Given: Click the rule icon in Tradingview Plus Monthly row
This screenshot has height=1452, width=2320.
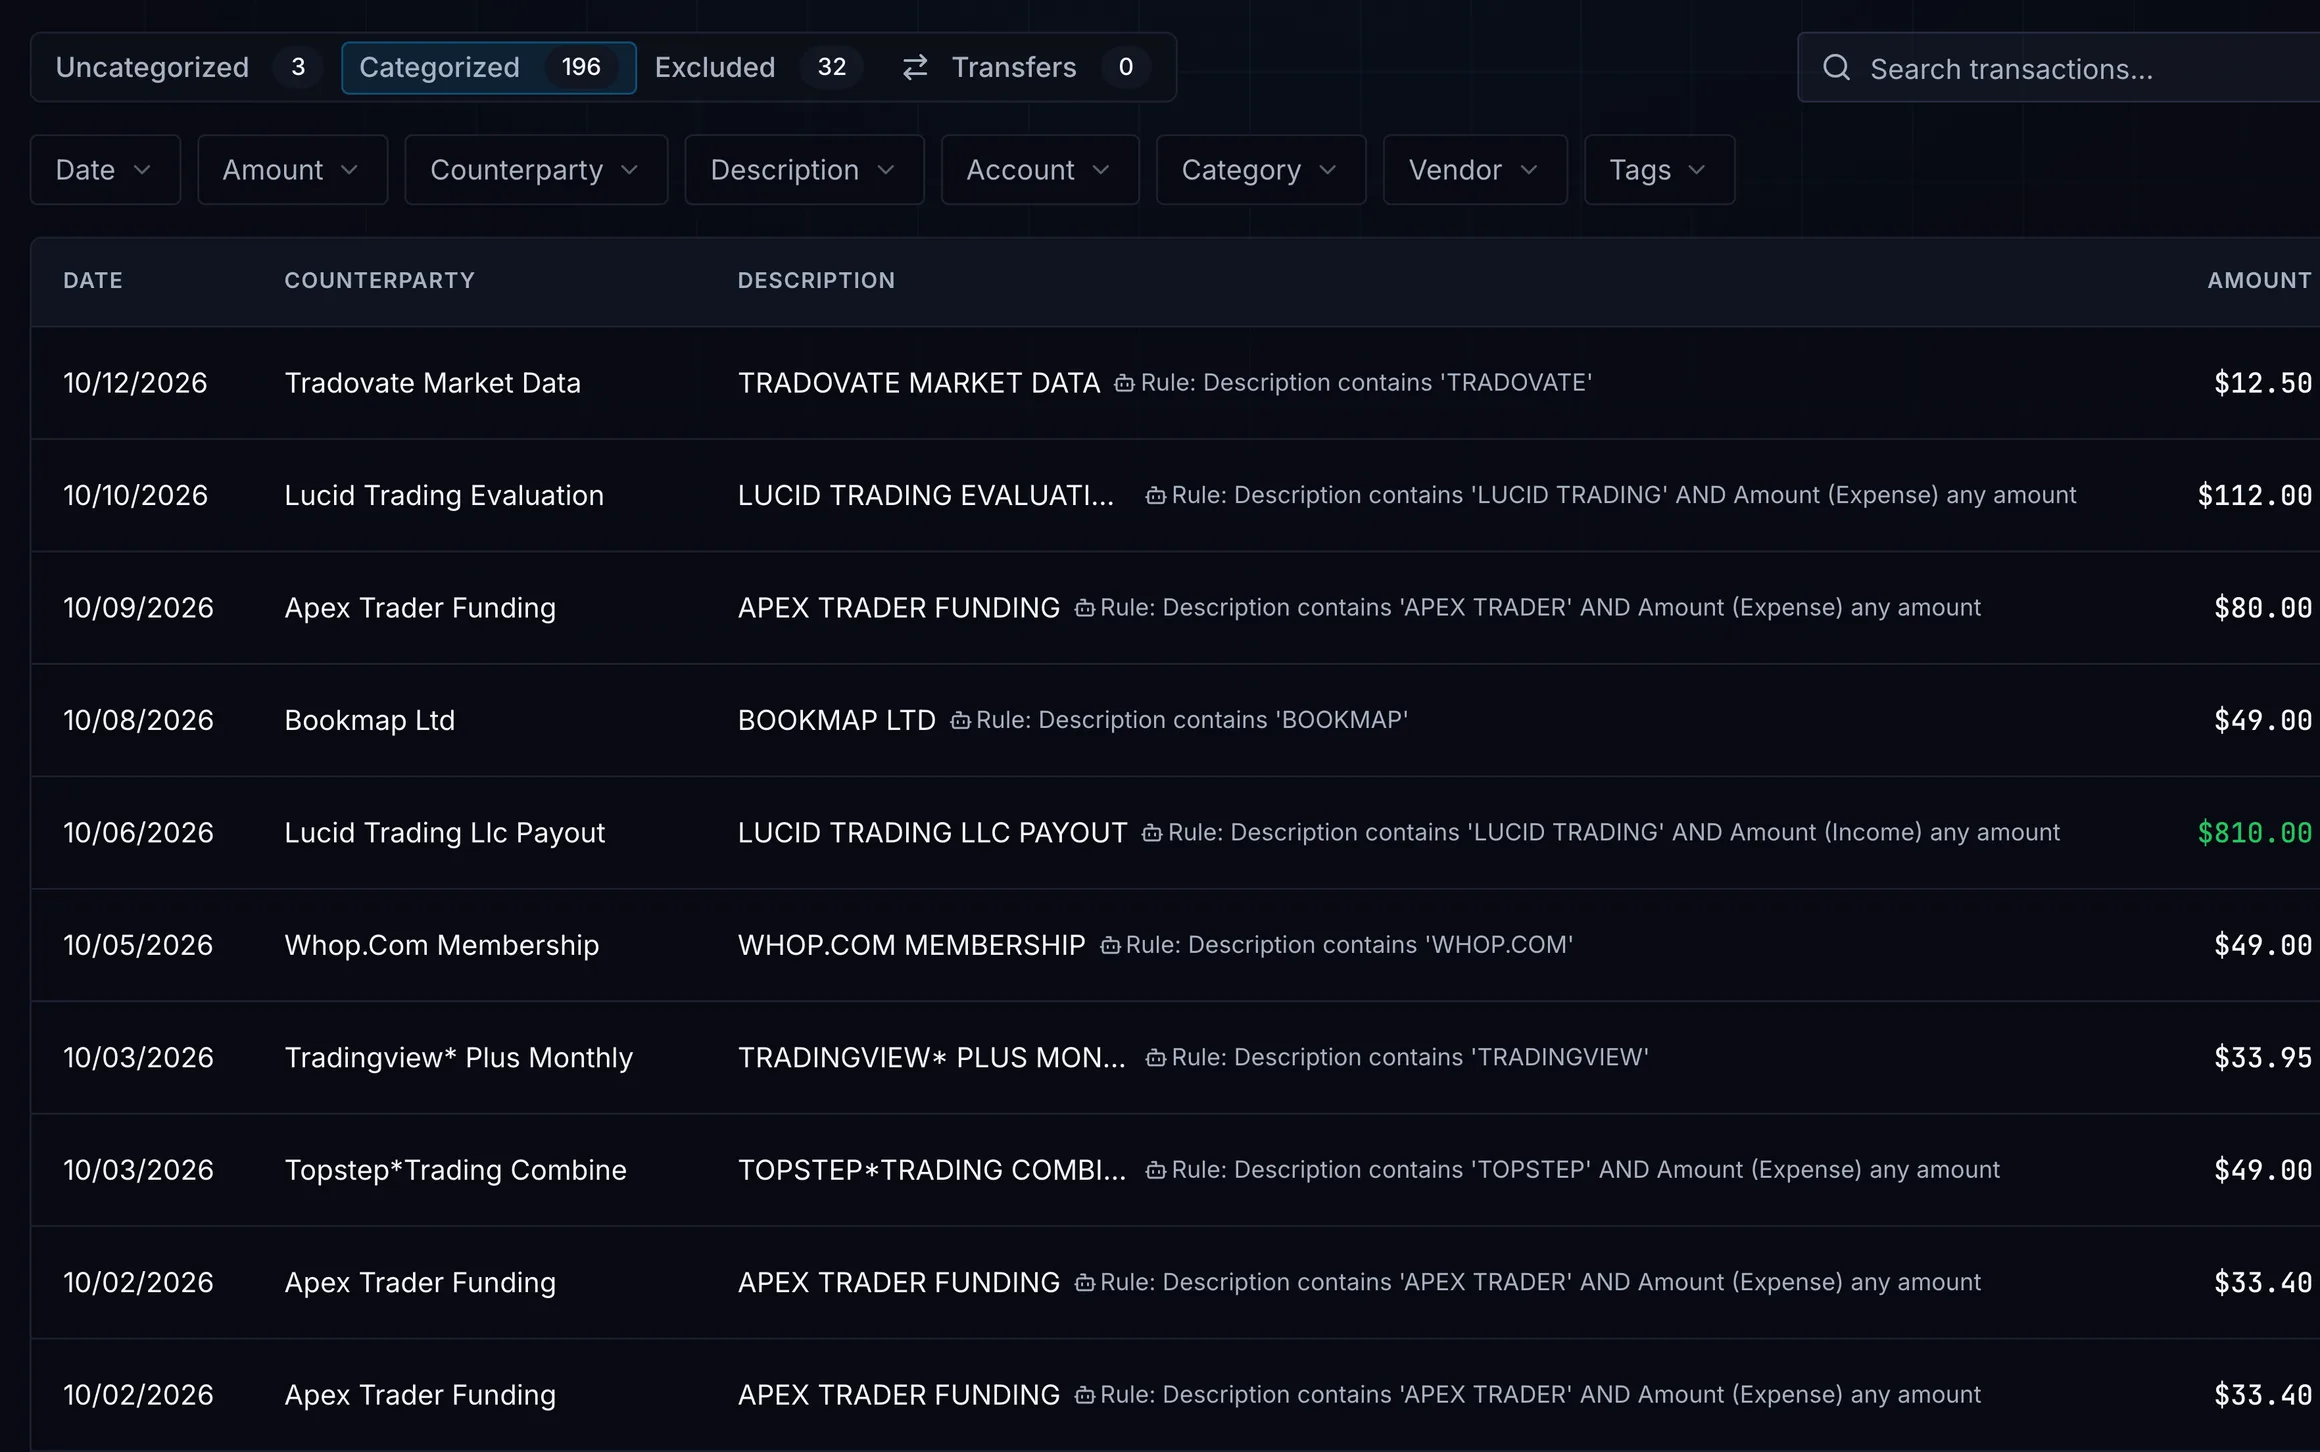Looking at the screenshot, I should pyautogui.click(x=1155, y=1058).
